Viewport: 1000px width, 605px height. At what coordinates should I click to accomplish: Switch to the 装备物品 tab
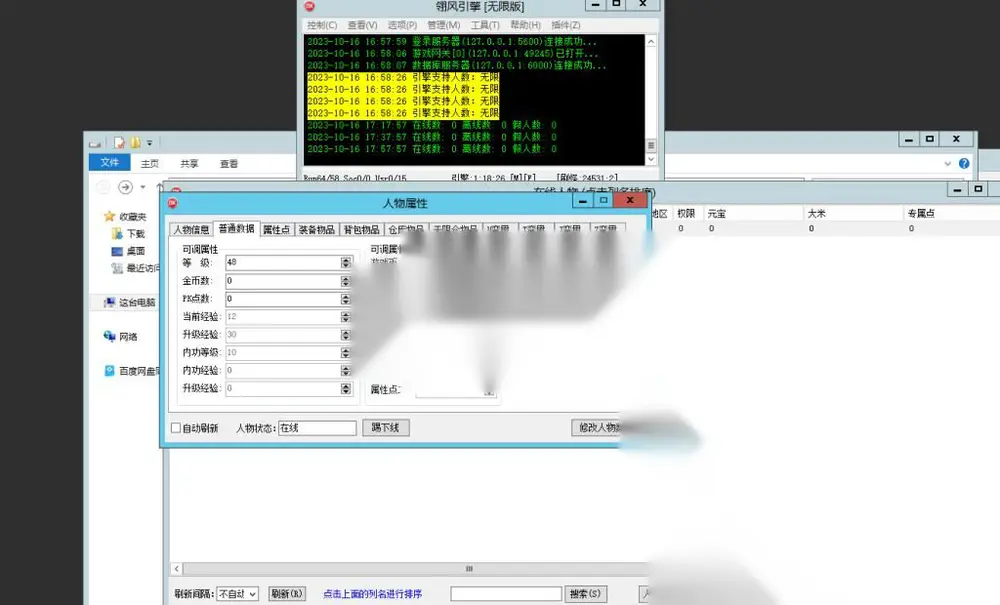[316, 230]
